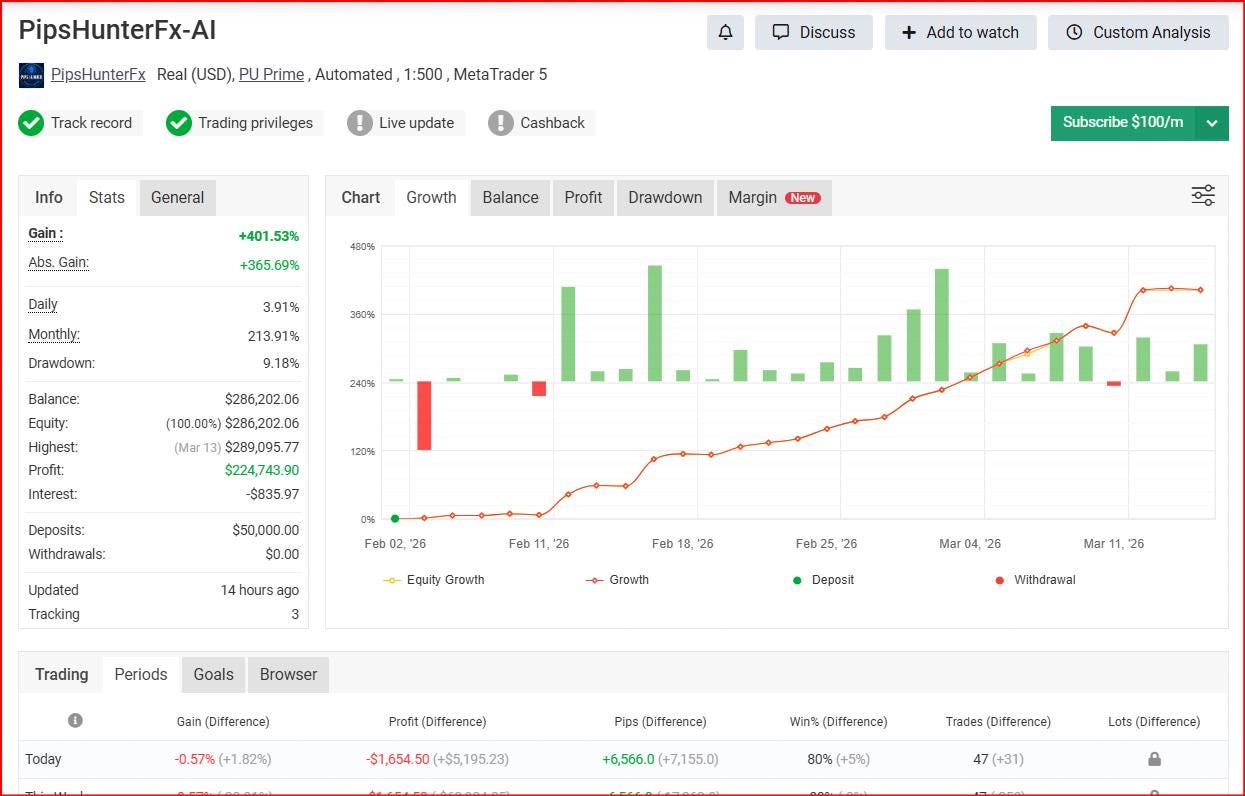The height and width of the screenshot is (796, 1245).
Task: Click the $224,743.90 profit value
Action: (262, 470)
